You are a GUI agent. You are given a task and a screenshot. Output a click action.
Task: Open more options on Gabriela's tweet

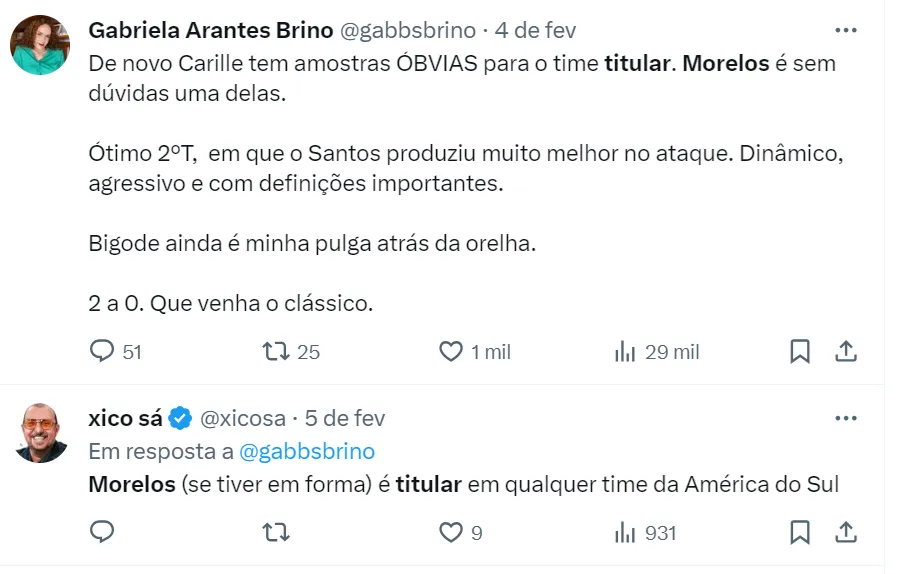pyautogui.click(x=846, y=30)
